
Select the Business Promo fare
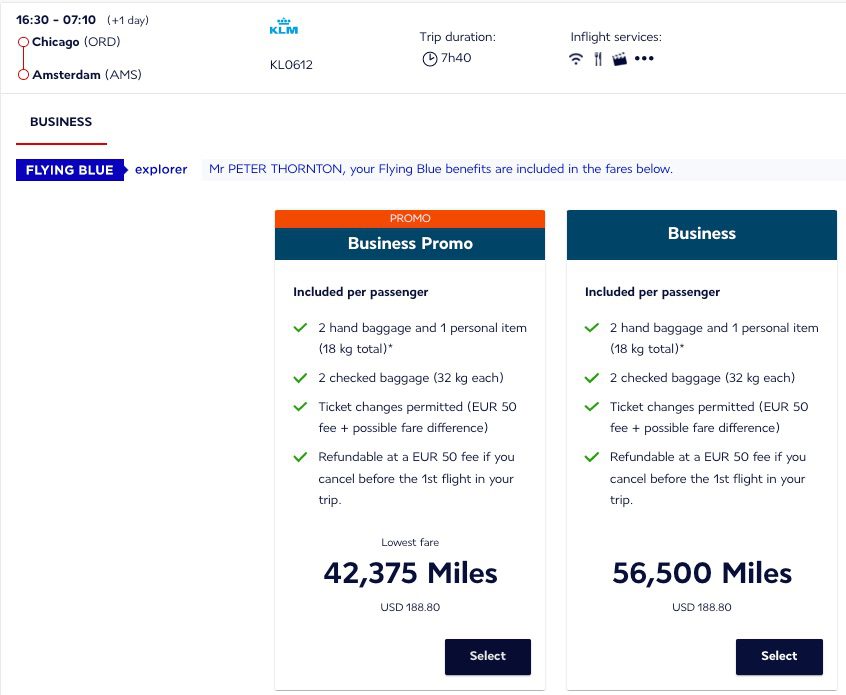pos(488,656)
